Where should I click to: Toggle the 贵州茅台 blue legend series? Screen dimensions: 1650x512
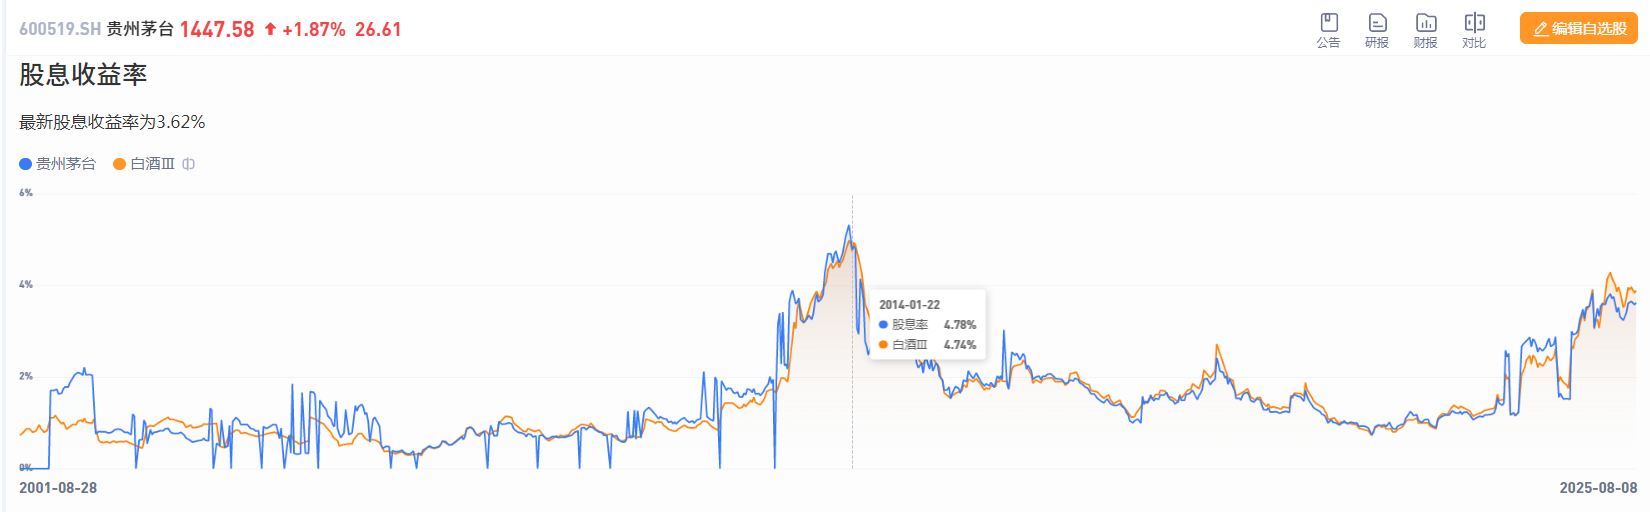(57, 164)
